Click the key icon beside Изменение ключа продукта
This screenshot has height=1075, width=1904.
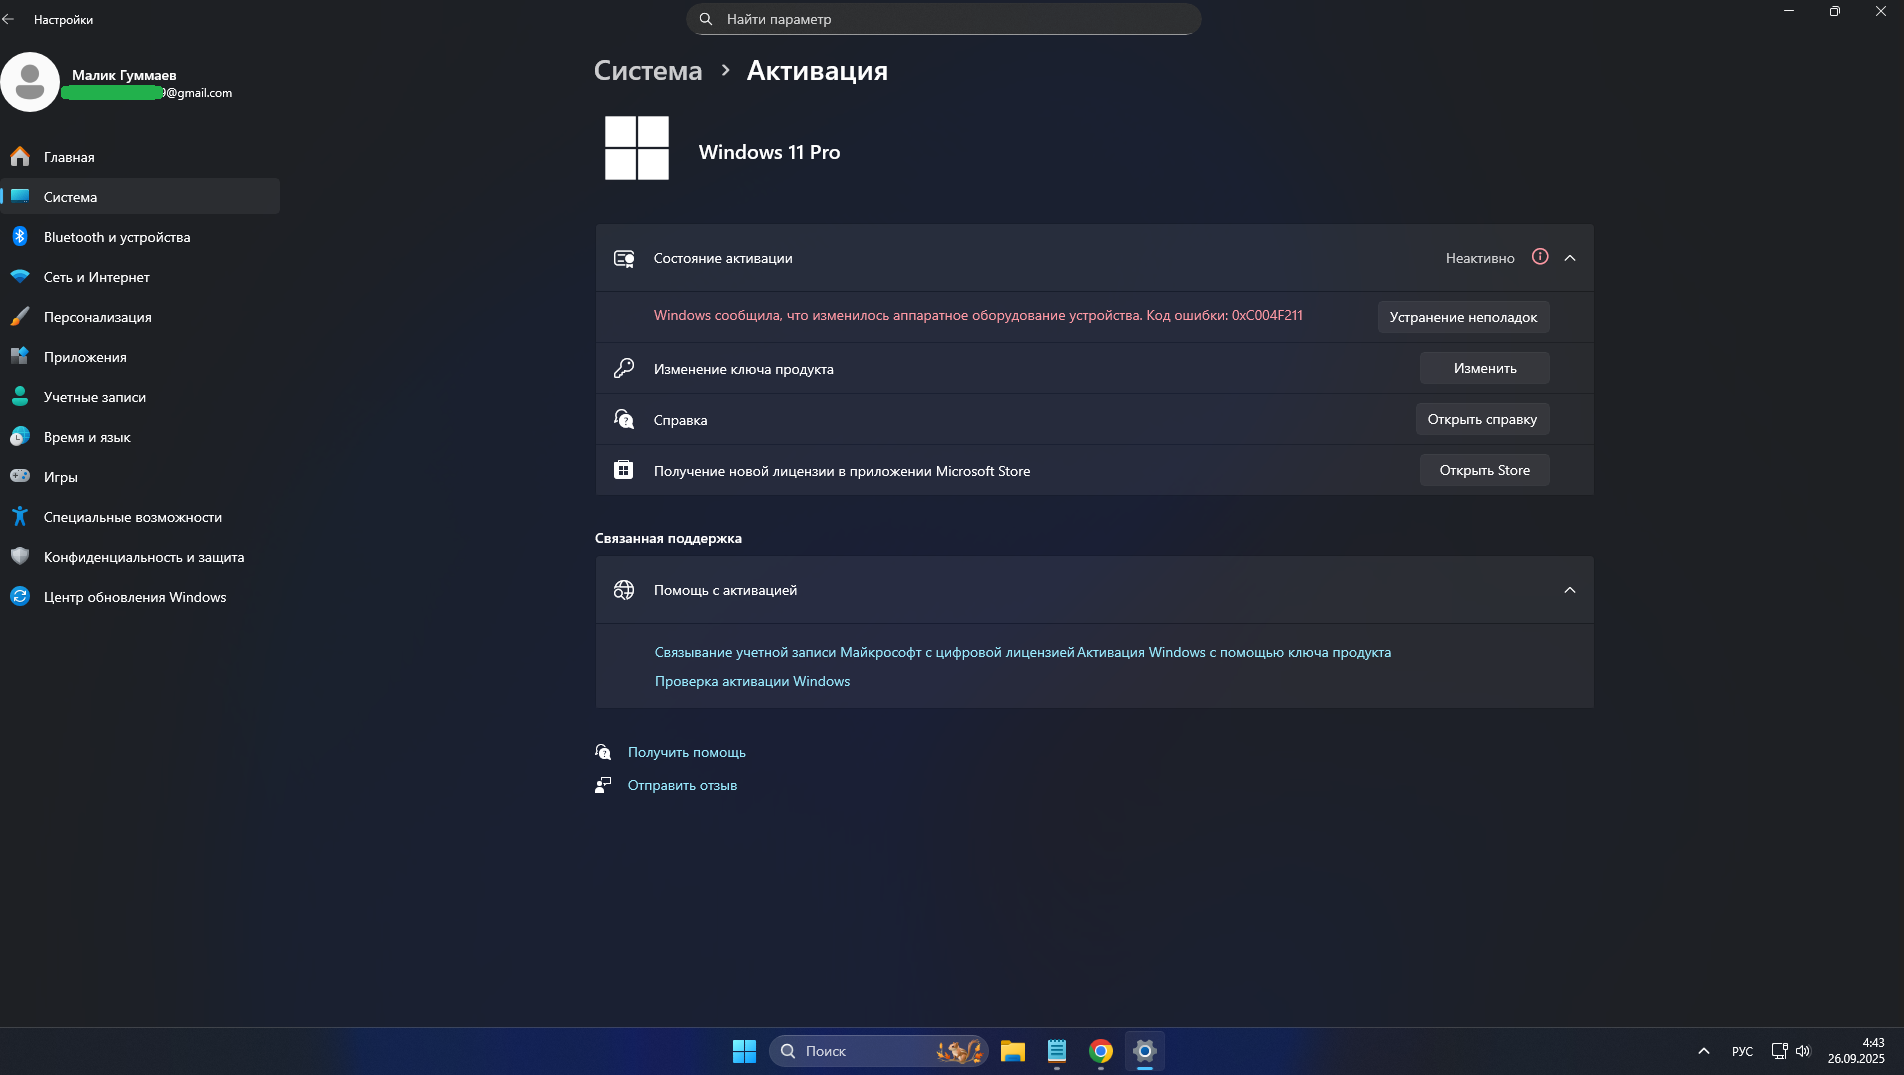pyautogui.click(x=624, y=368)
